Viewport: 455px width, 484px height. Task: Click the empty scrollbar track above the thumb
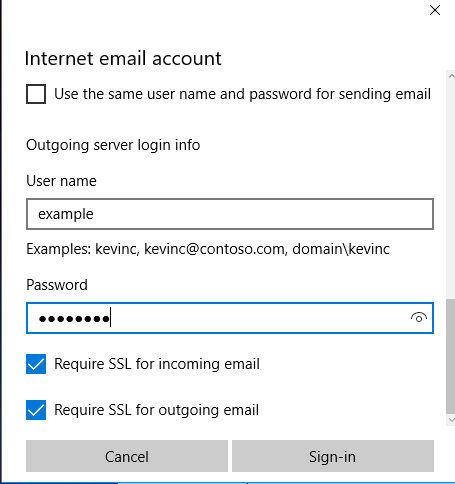tap(451, 190)
